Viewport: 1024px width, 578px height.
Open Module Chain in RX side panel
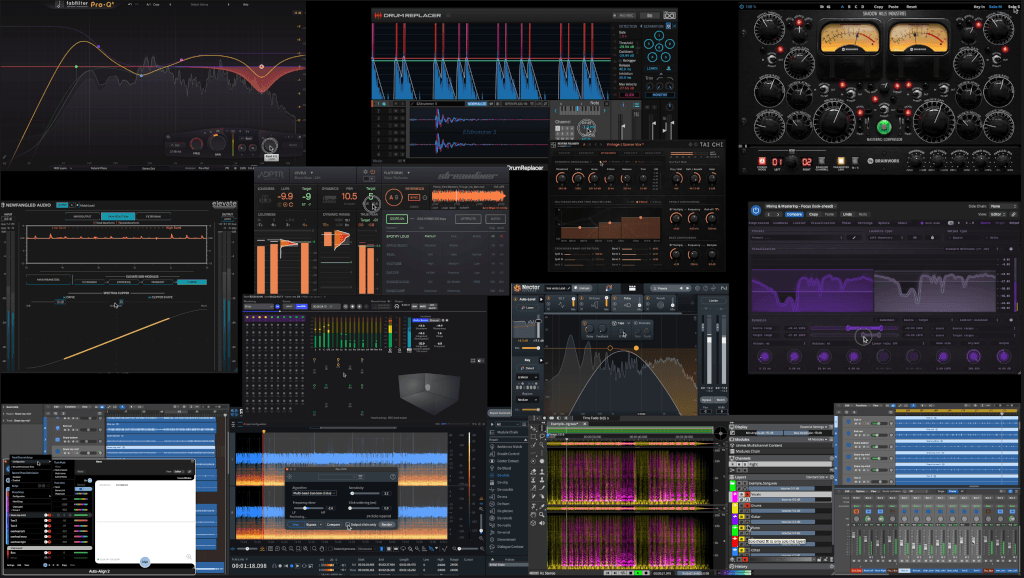click(507, 432)
